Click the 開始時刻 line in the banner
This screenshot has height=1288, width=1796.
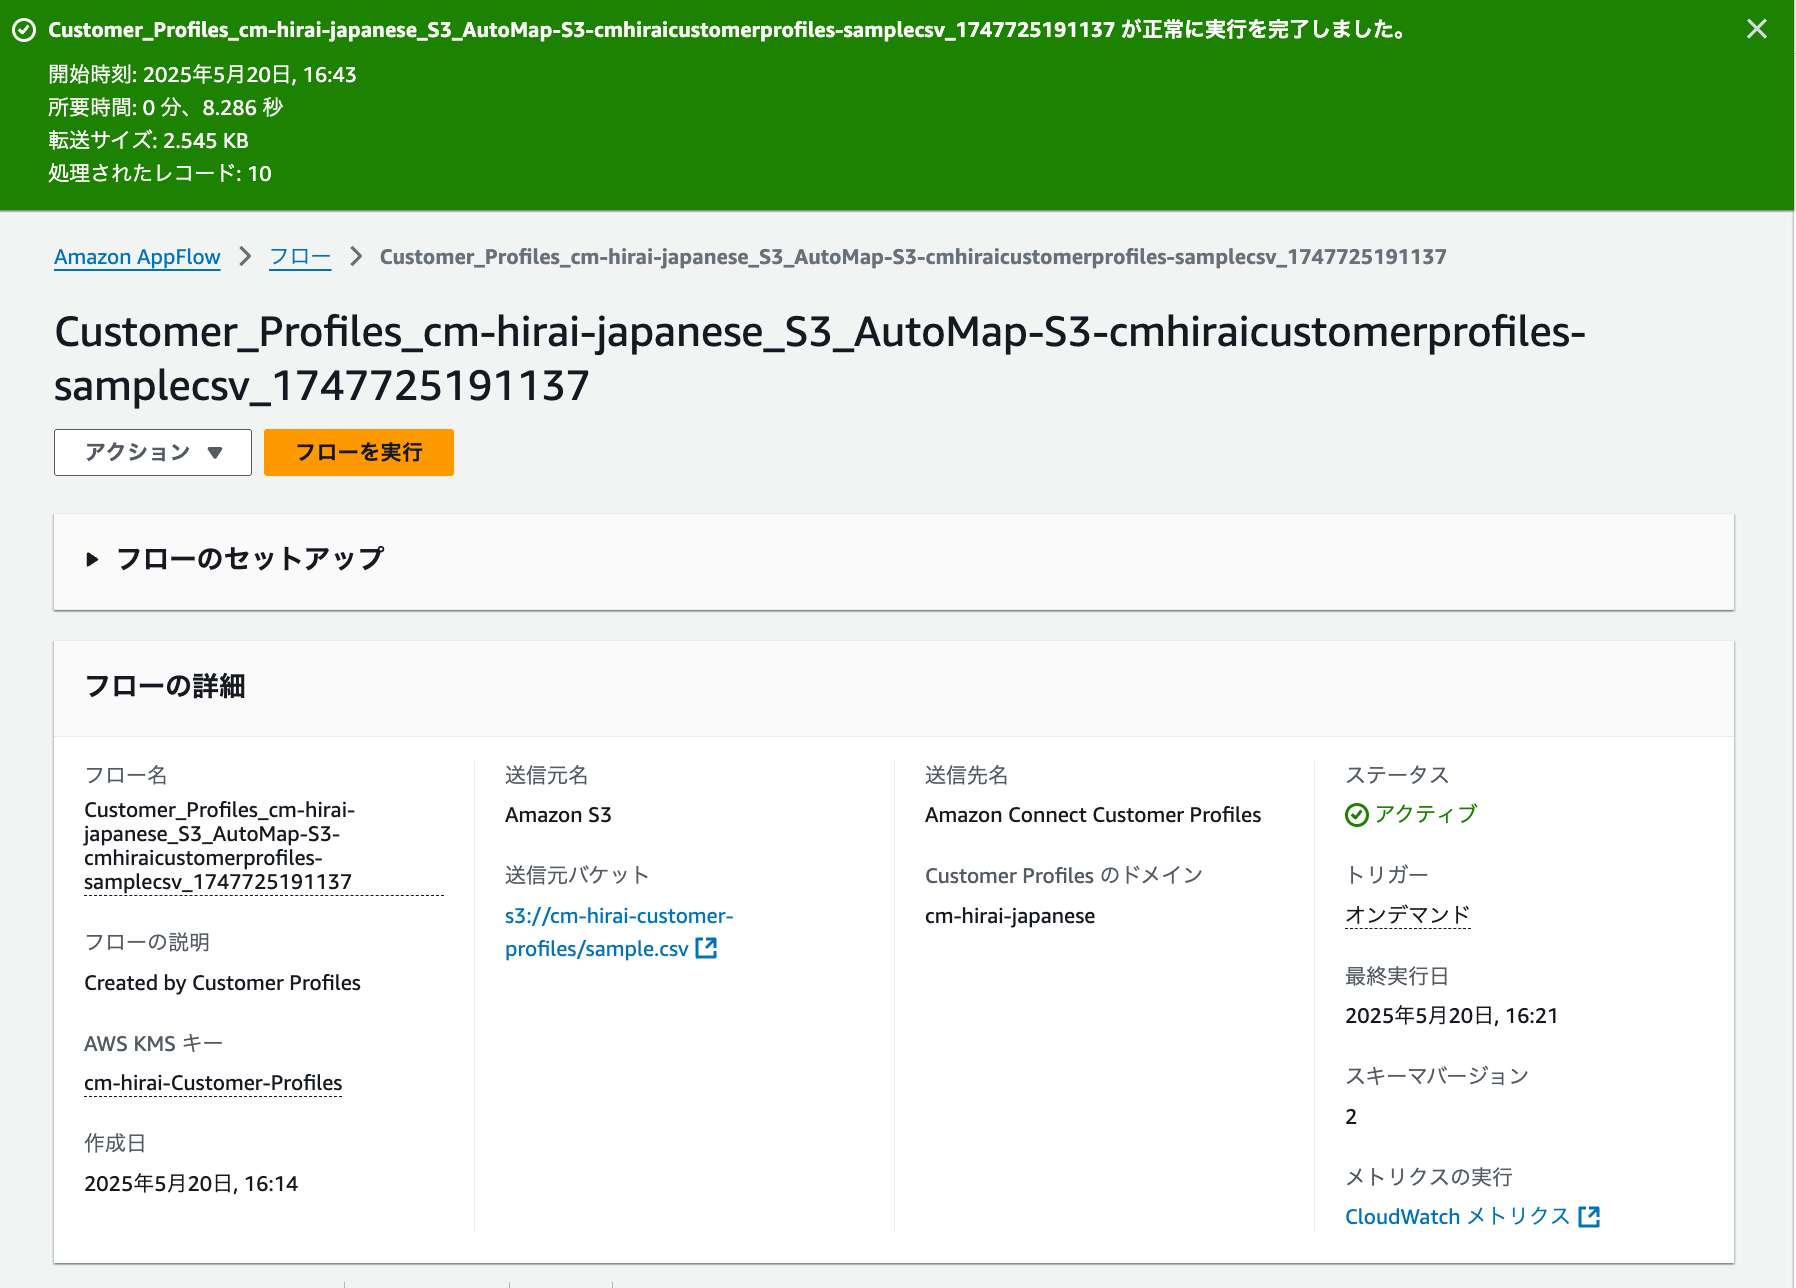coord(202,75)
